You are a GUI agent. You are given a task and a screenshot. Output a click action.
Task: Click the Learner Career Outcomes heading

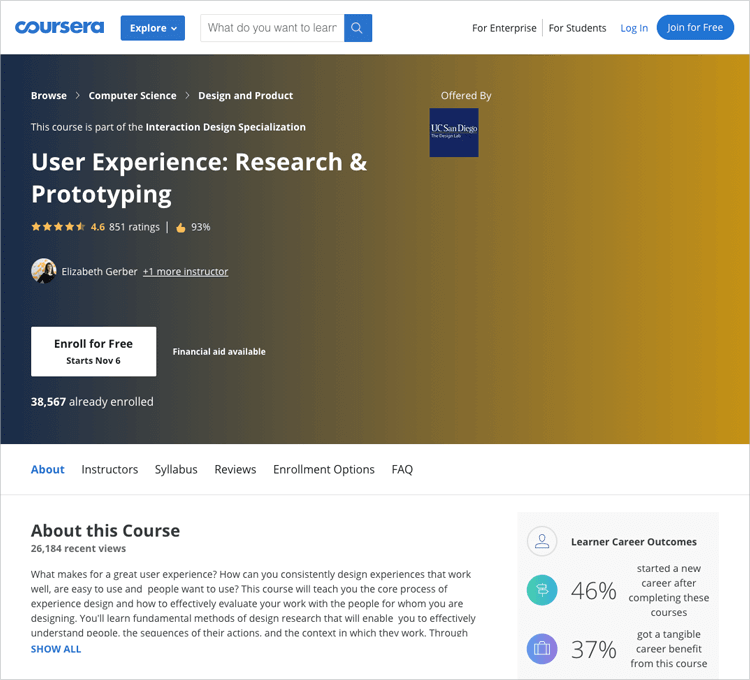pos(634,542)
